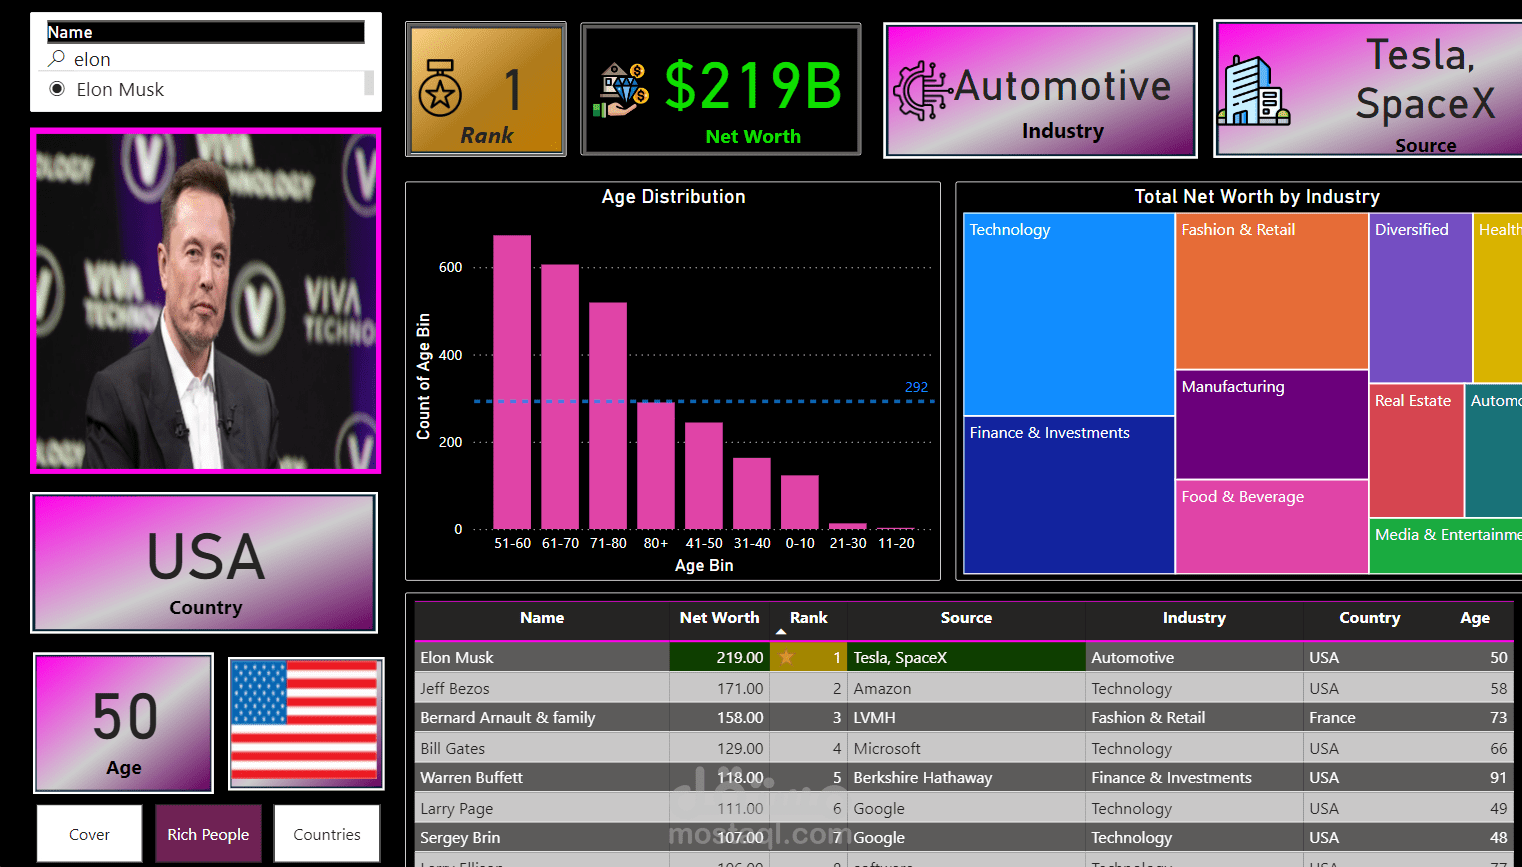This screenshot has height=867, width=1522.
Task: Select the 0-10 age bar
Action: [800, 502]
